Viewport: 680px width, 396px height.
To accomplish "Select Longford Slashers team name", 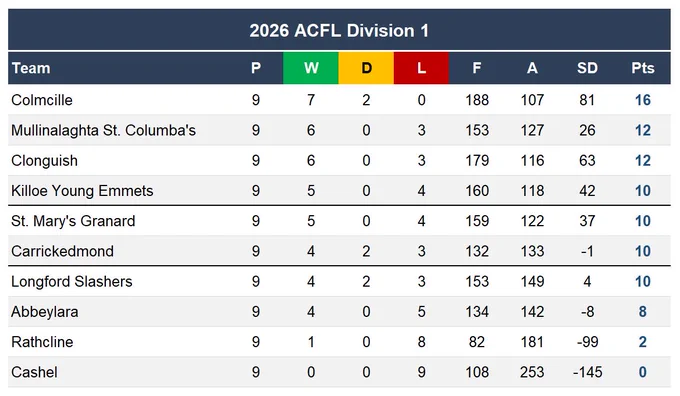I will point(72,282).
